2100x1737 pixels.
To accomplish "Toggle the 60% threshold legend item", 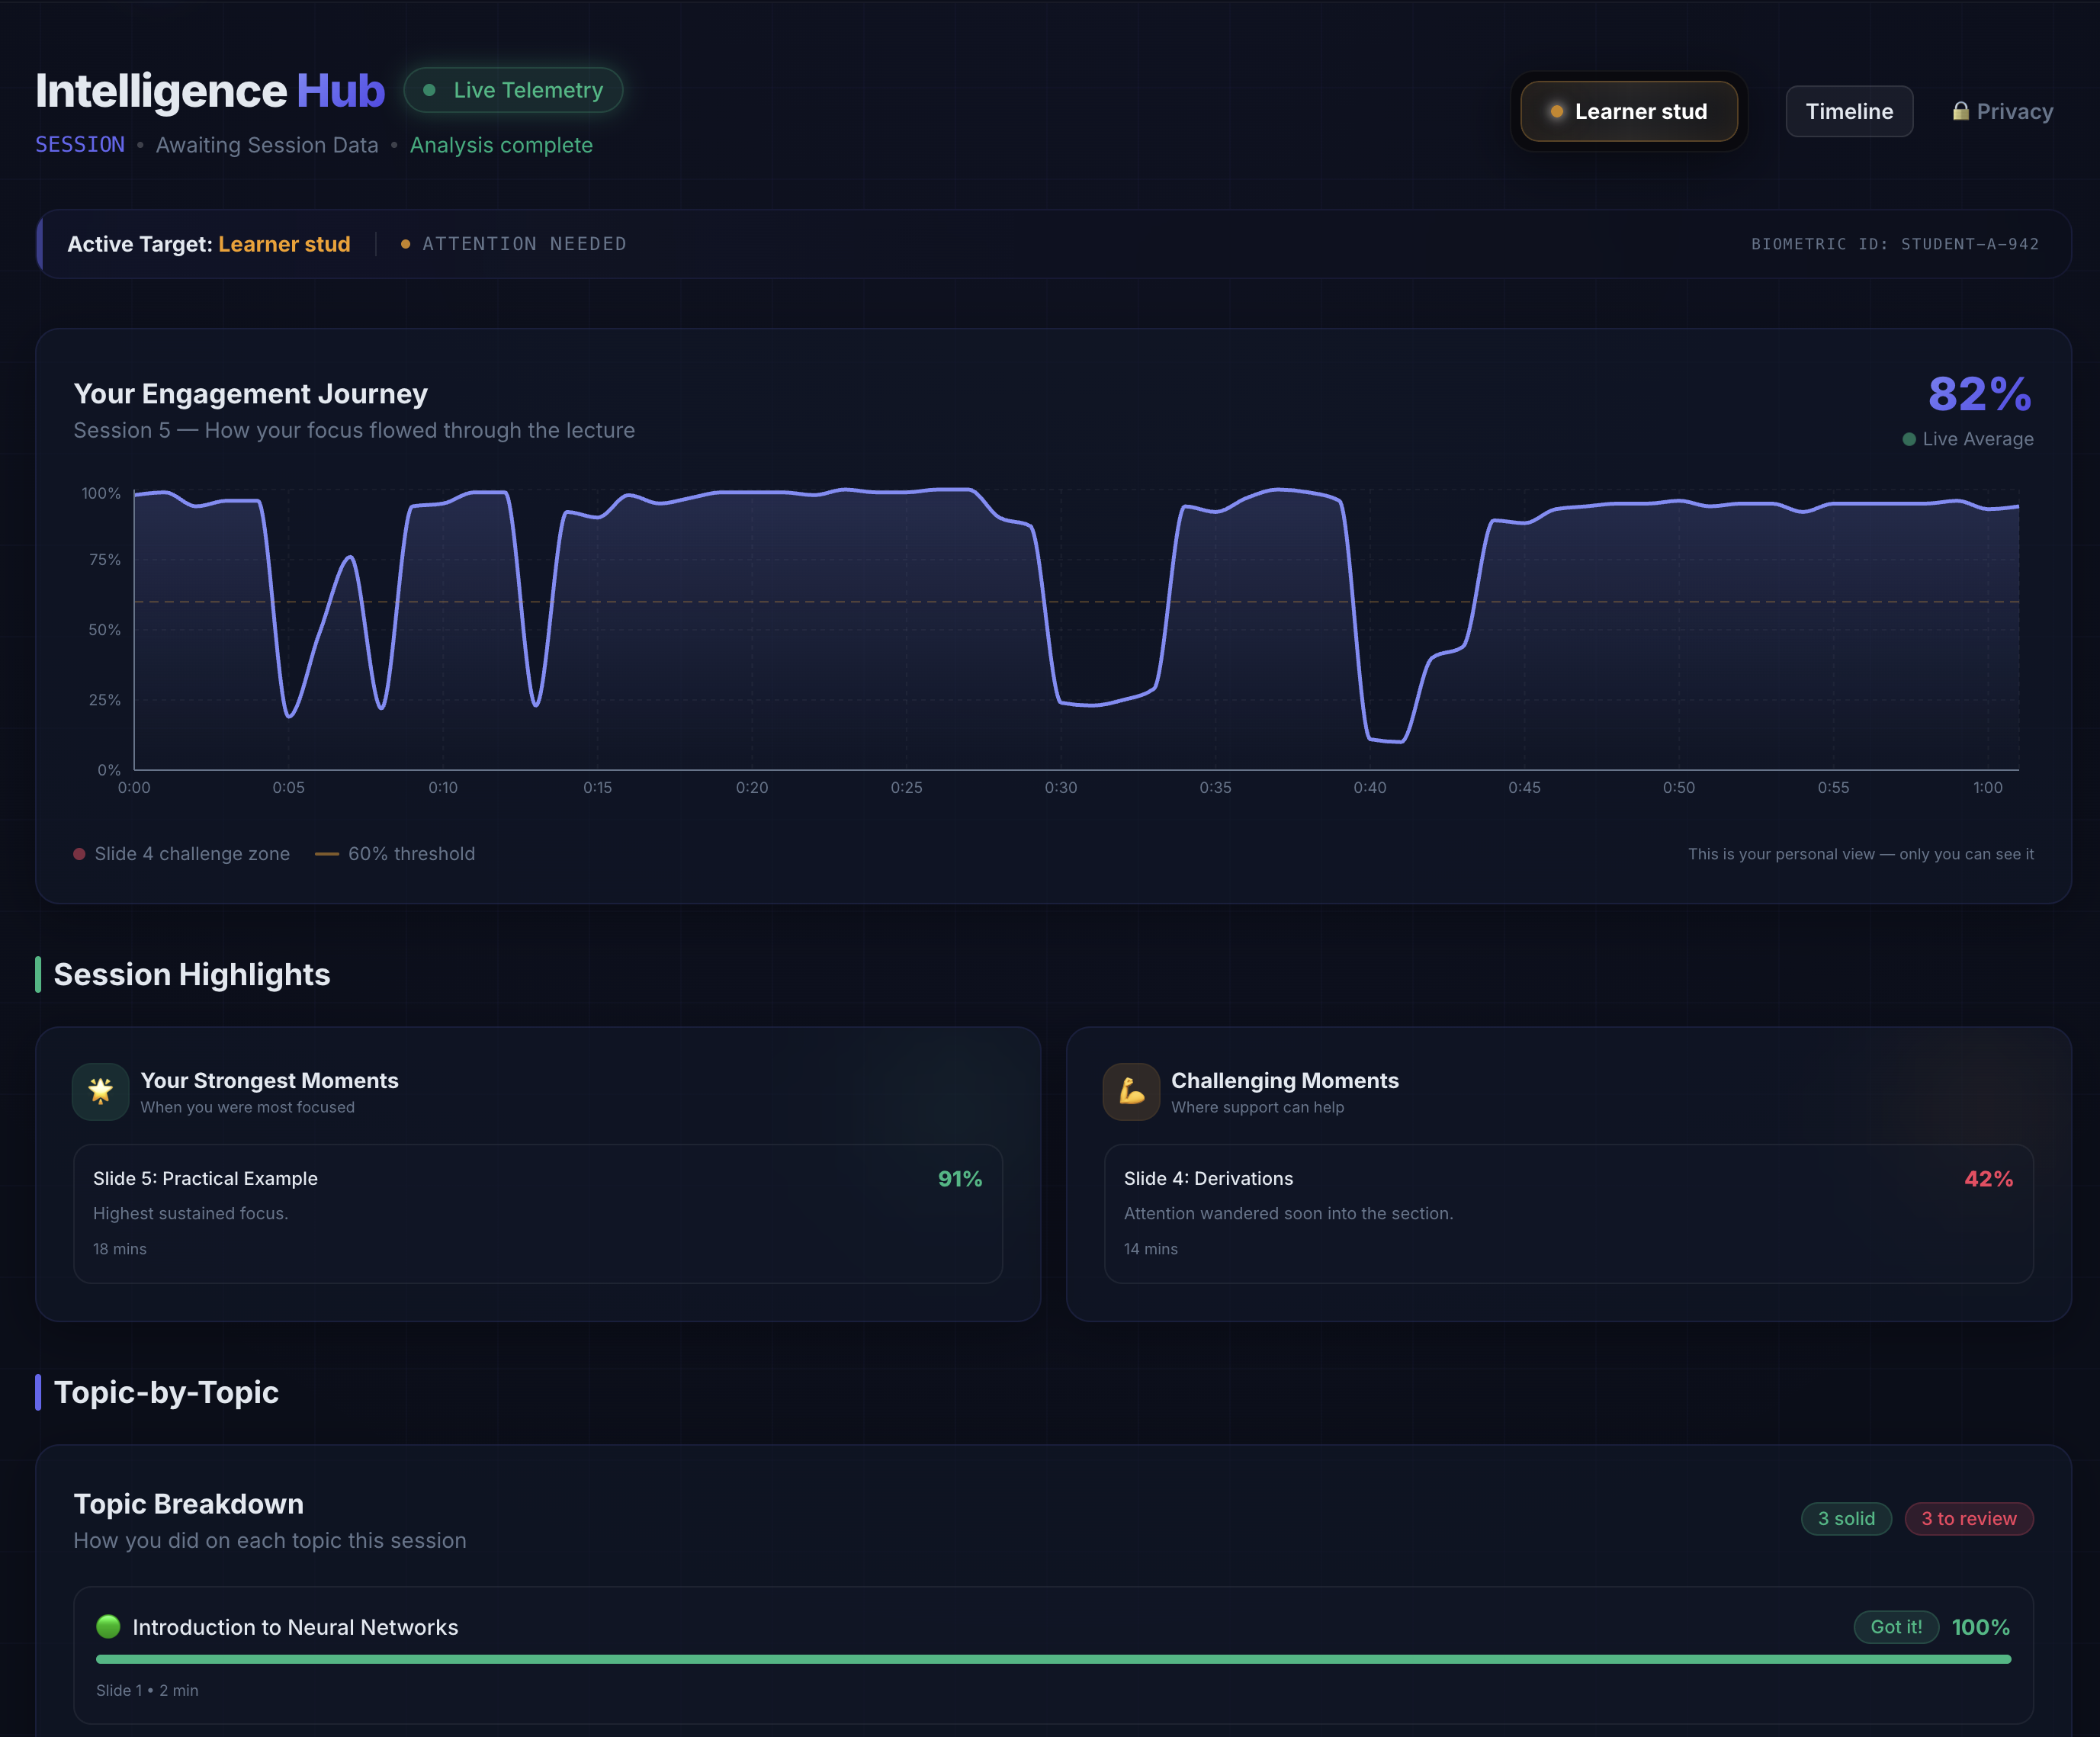I will [396, 854].
